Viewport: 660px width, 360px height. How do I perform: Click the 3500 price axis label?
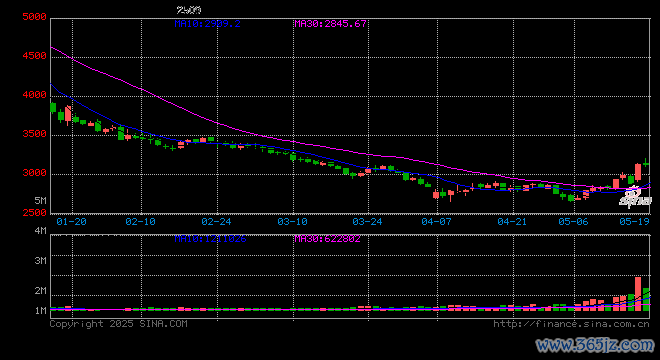tap(34, 134)
